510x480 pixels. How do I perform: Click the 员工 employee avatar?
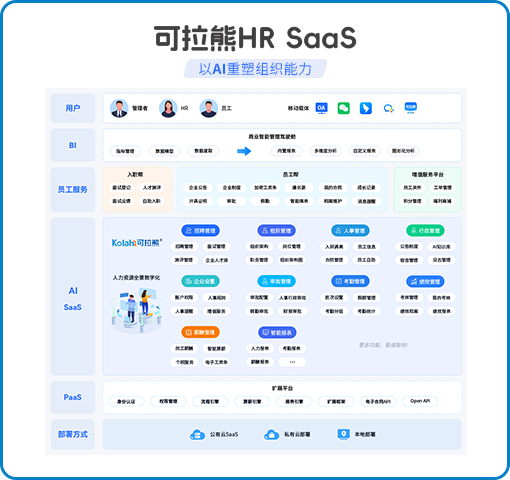(x=209, y=108)
